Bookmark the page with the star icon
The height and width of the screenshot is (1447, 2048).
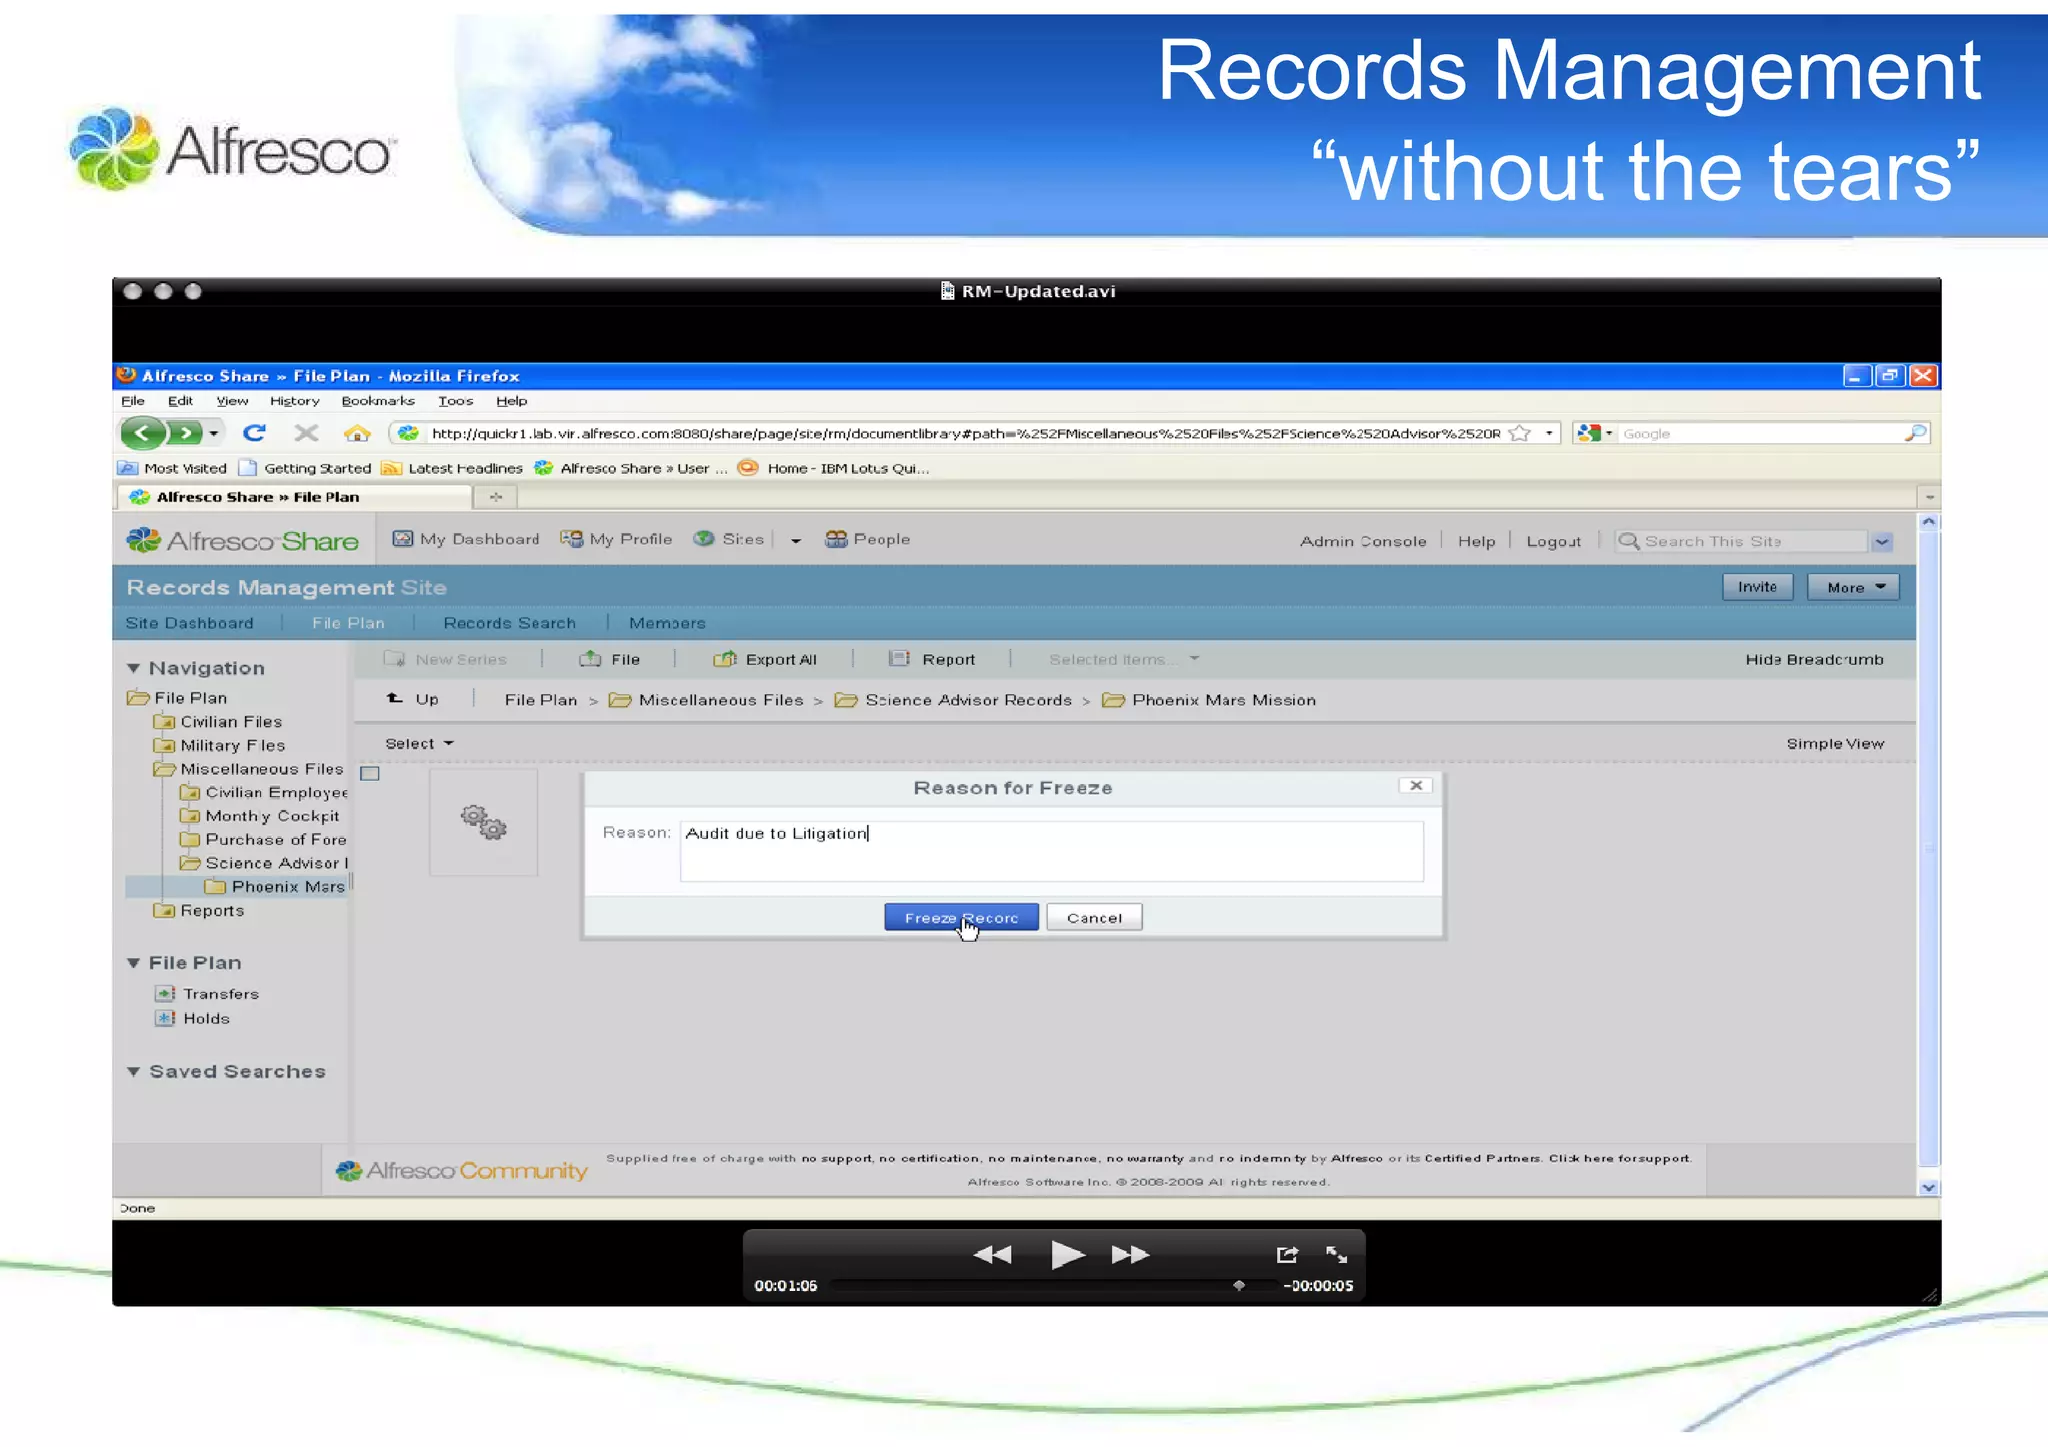click(1520, 433)
